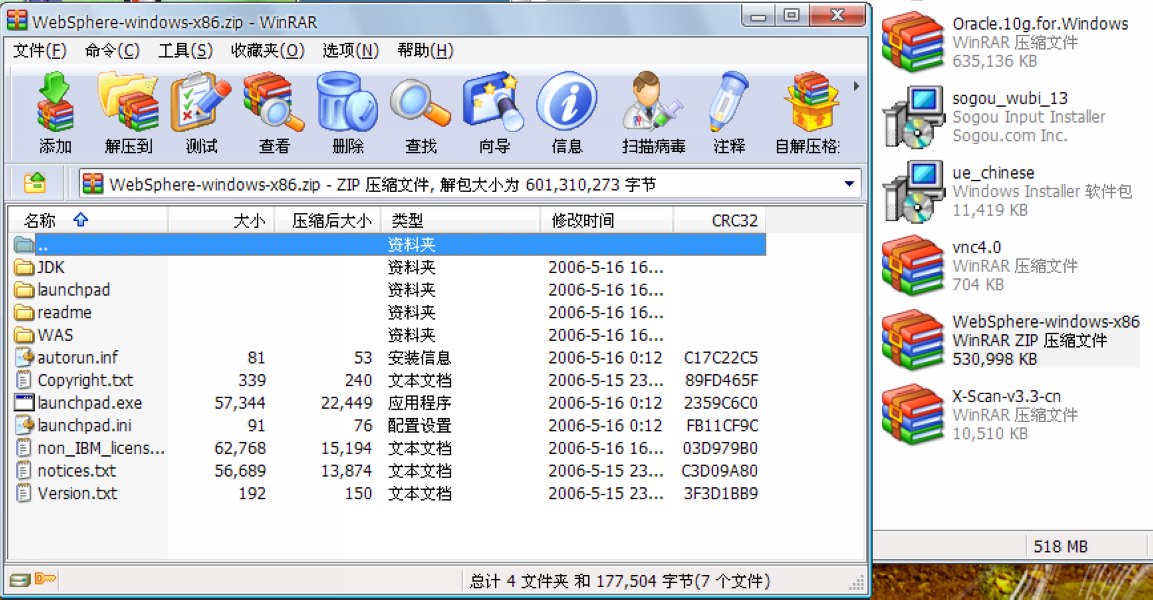Select the 添加 (Add) toolbar icon

pyautogui.click(x=53, y=110)
